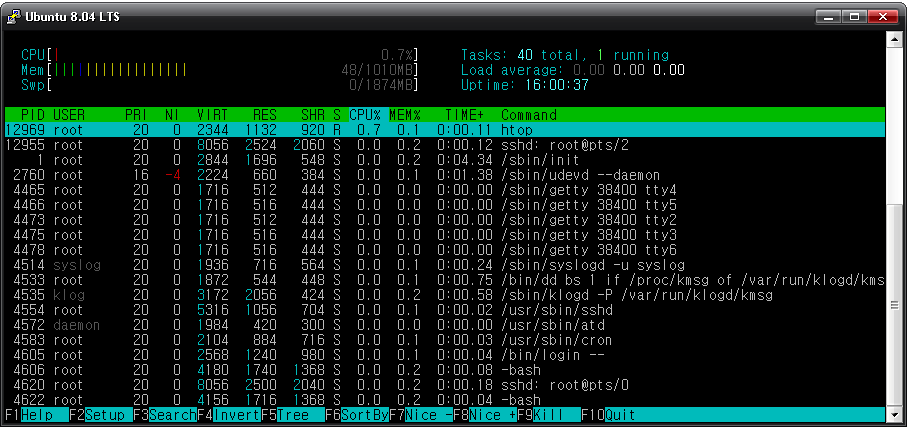Select the /bin/login -- process row
This screenshot has width=907, height=427.
click(x=445, y=355)
